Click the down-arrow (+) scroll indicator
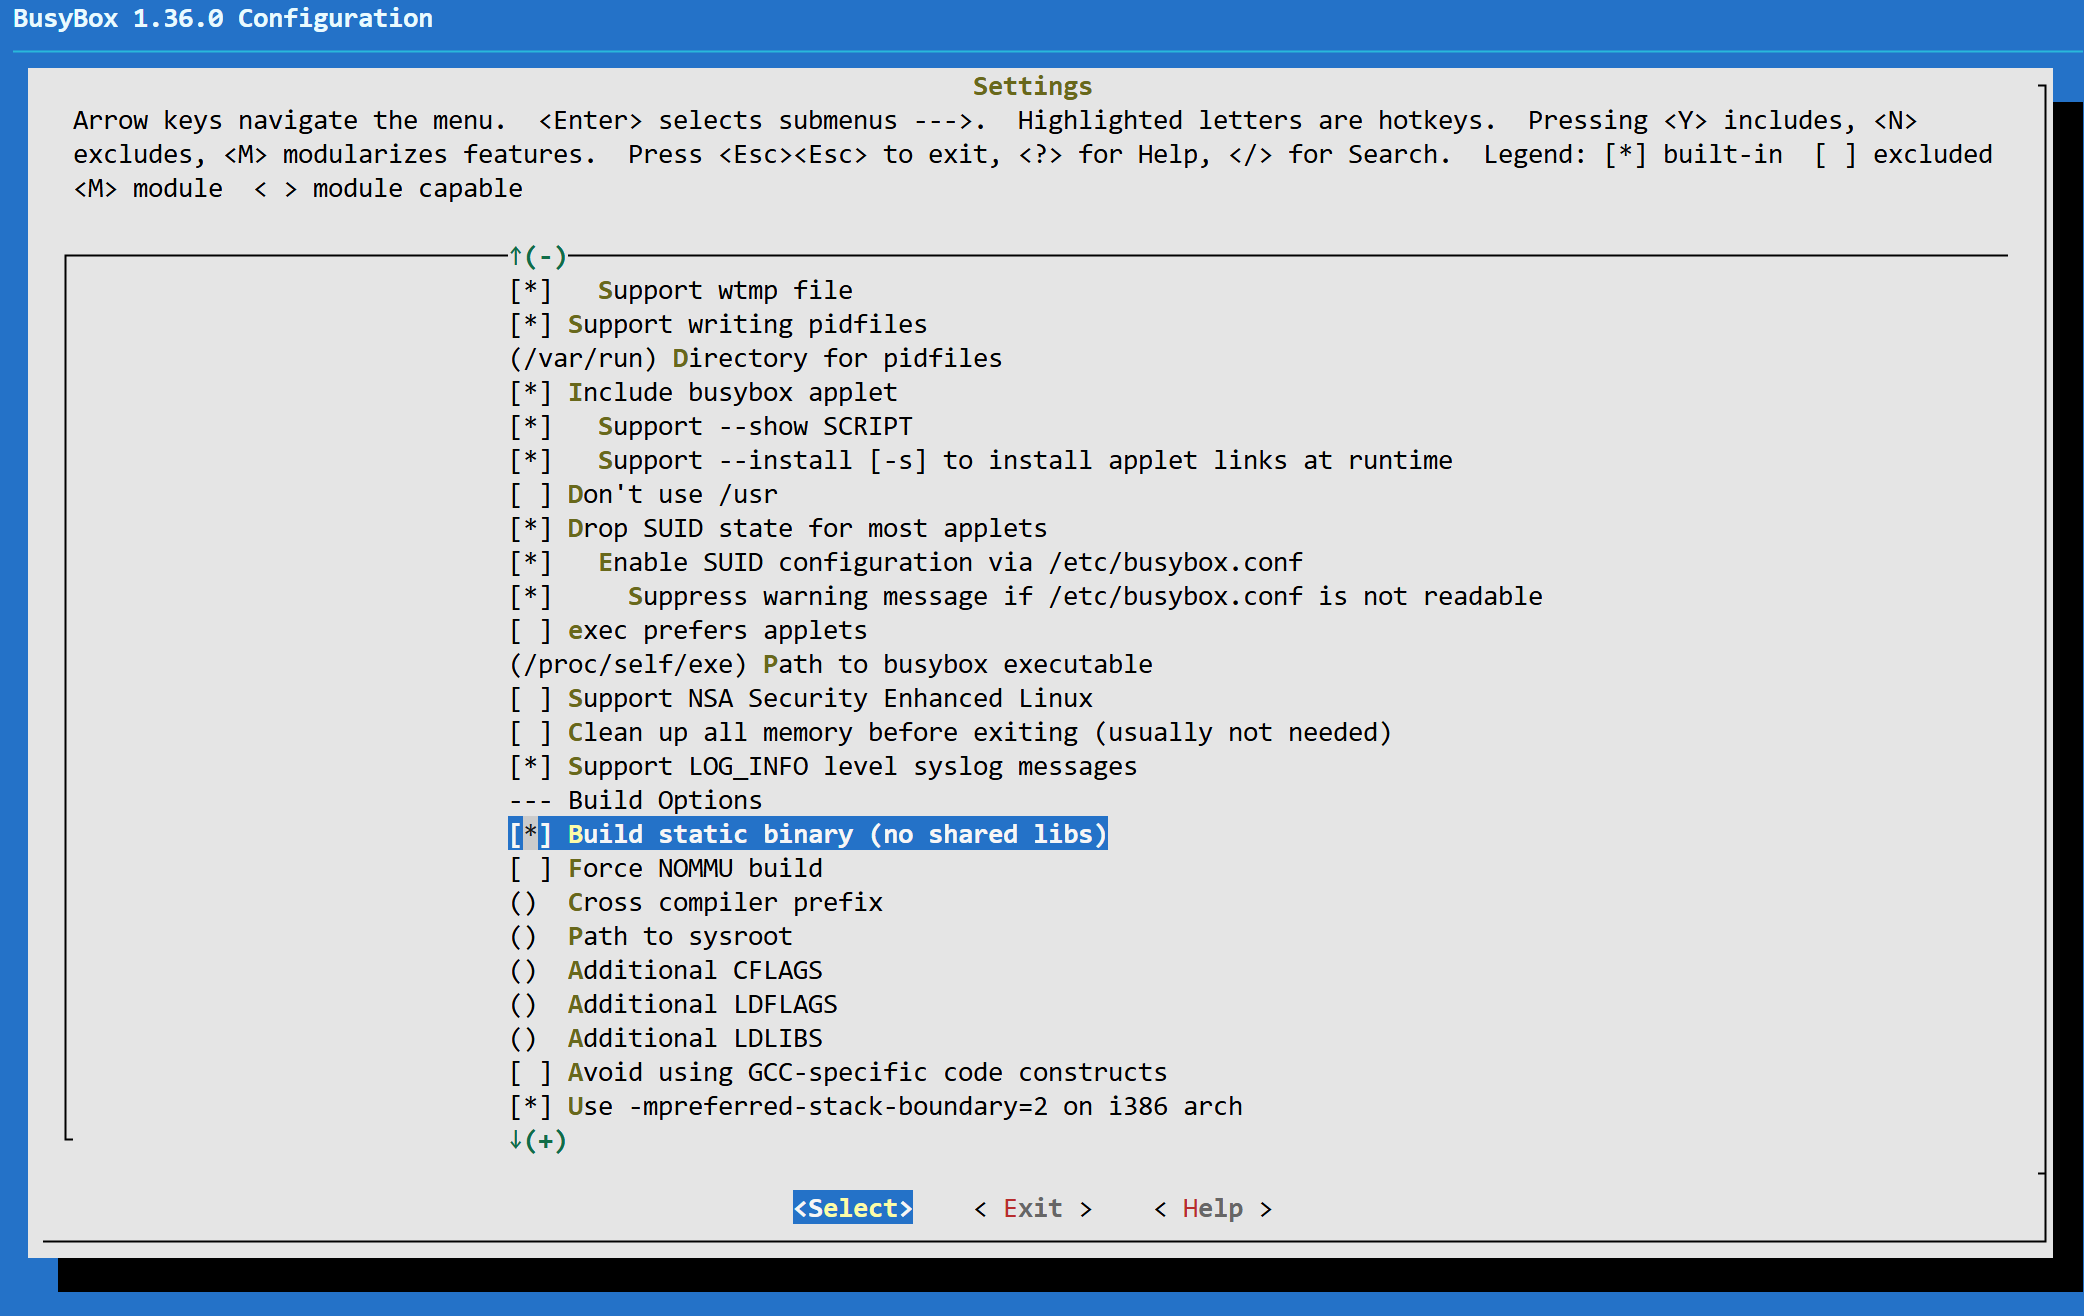The height and width of the screenshot is (1316, 2084). (538, 1140)
